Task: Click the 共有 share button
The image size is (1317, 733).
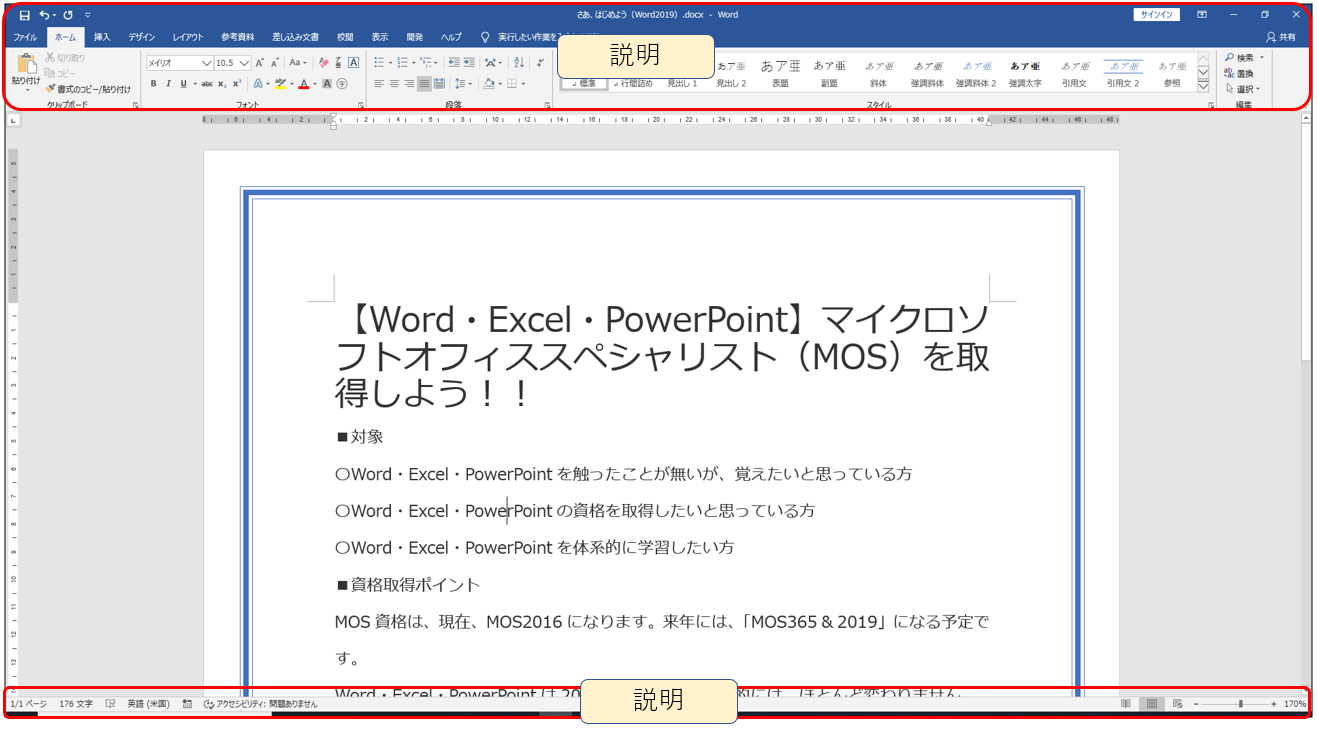Action: [x=1281, y=37]
